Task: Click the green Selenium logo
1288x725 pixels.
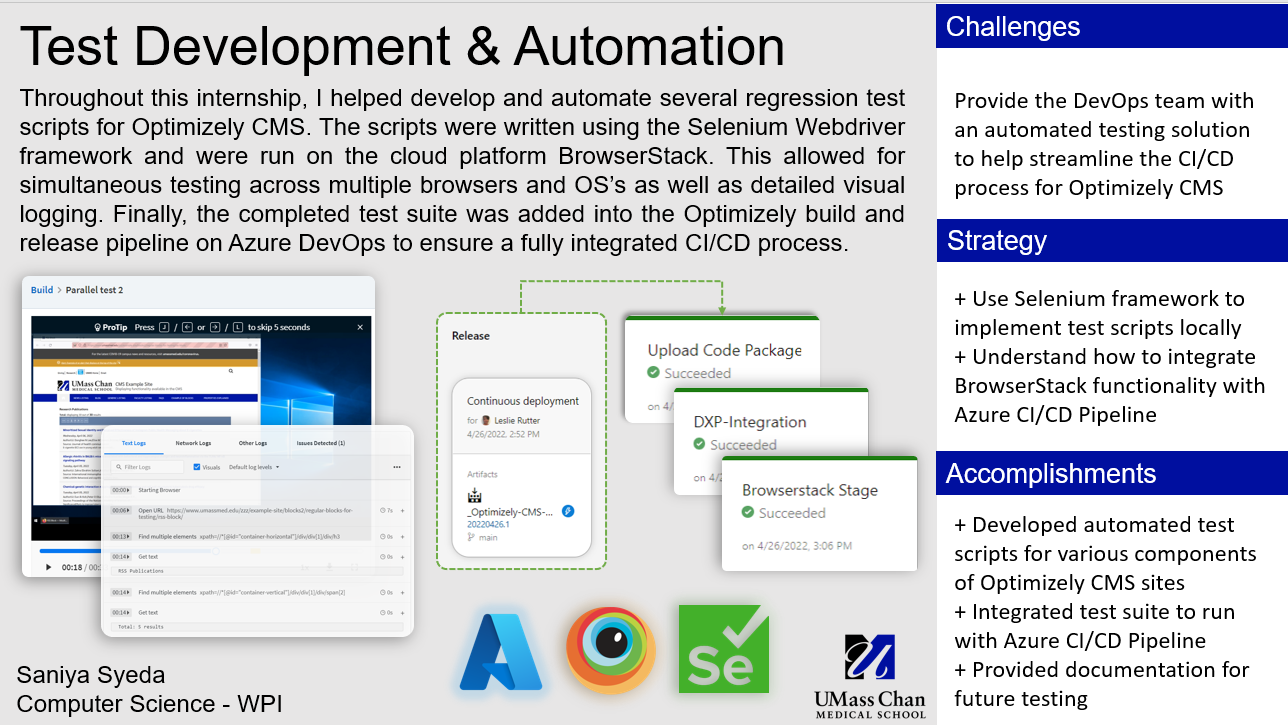Action: [722, 650]
